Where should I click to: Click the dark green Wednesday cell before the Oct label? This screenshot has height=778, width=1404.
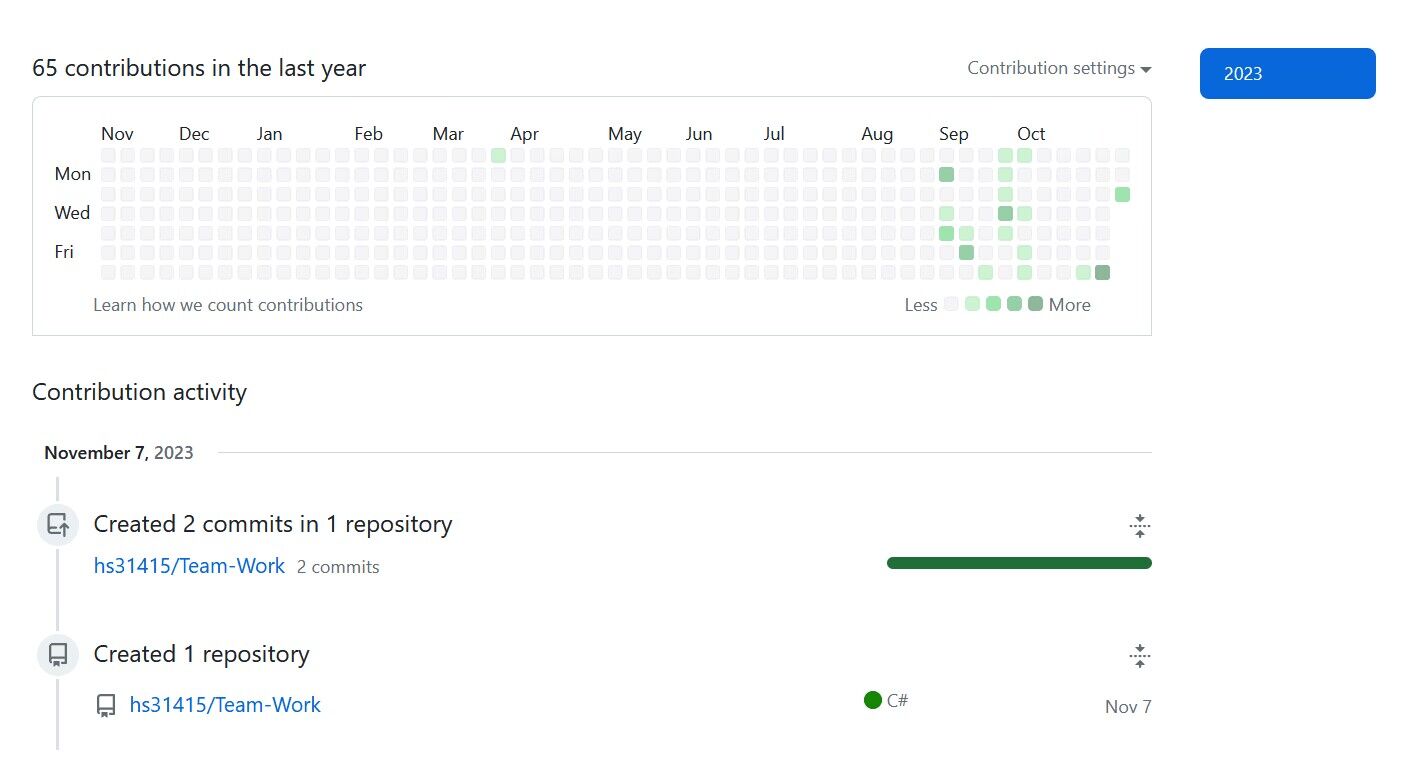click(x=1005, y=213)
